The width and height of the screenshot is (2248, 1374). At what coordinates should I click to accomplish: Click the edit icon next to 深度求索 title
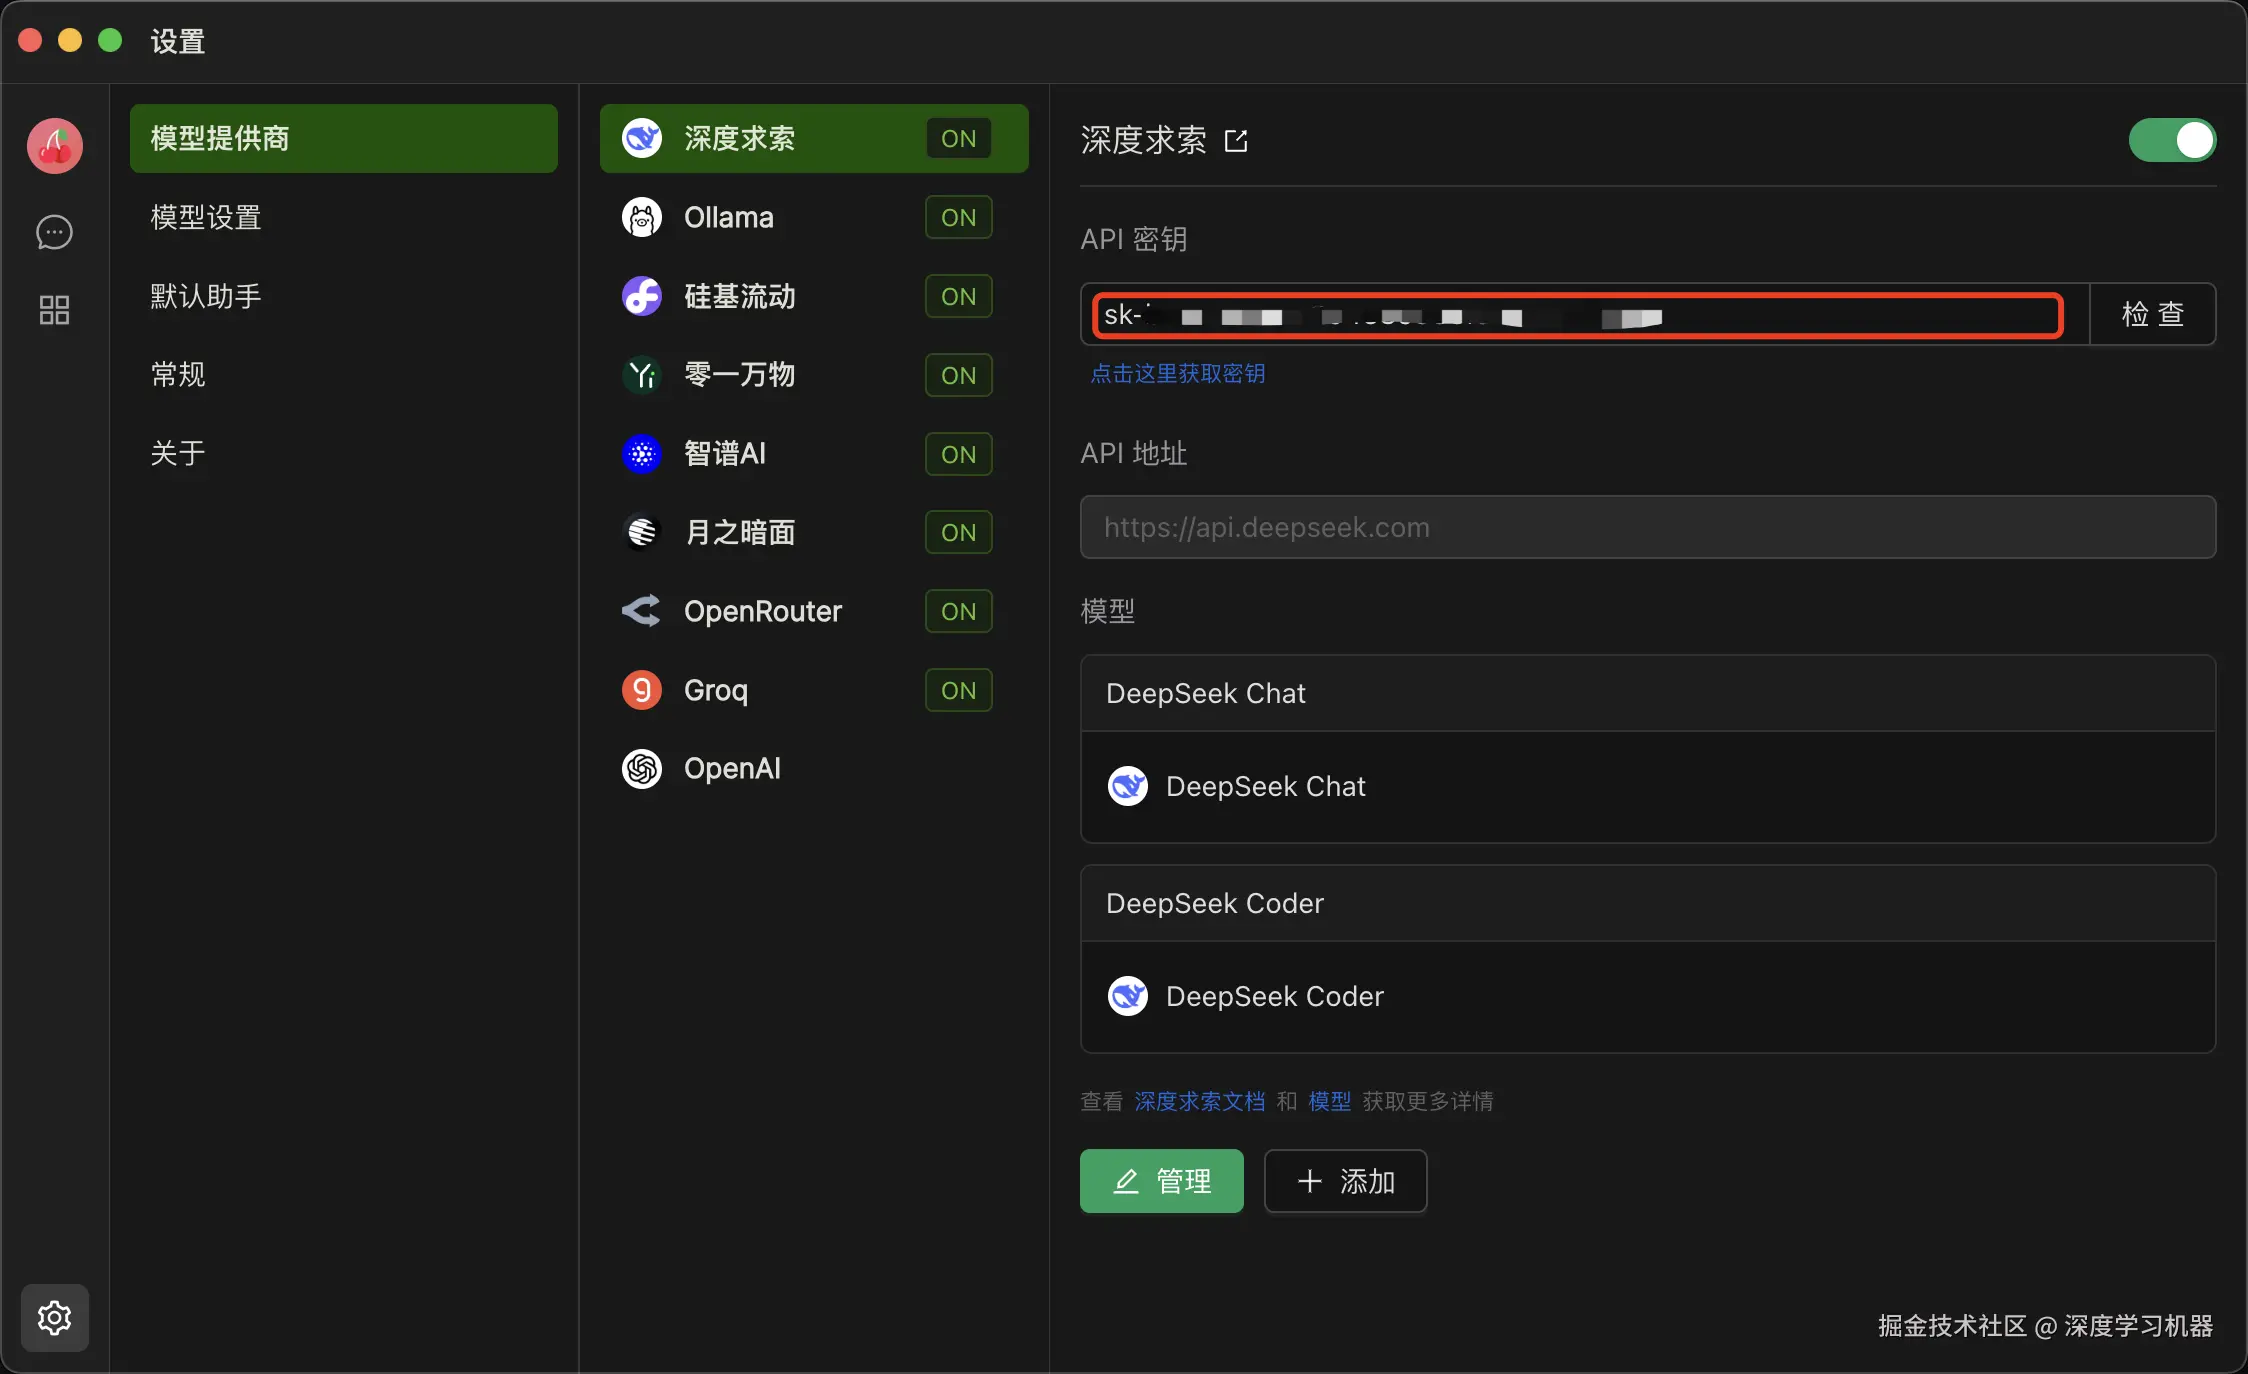point(1235,140)
